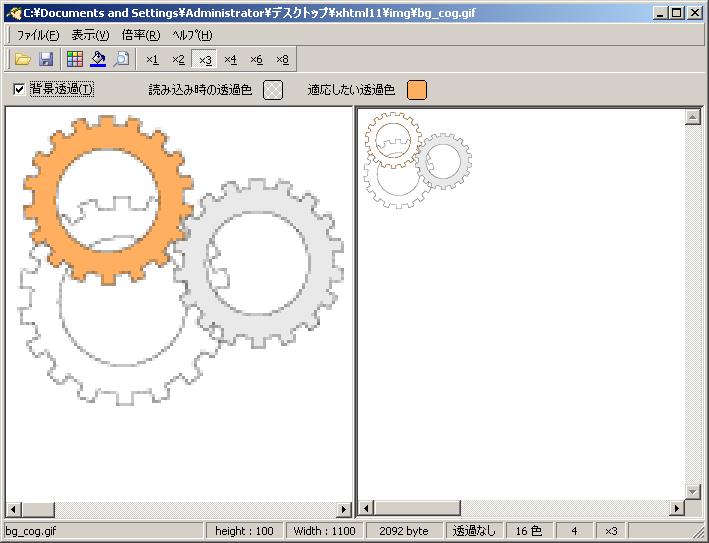Click the orange 適応したい透過色 swatch
Image resolution: width=709 pixels, height=543 pixels.
(417, 90)
